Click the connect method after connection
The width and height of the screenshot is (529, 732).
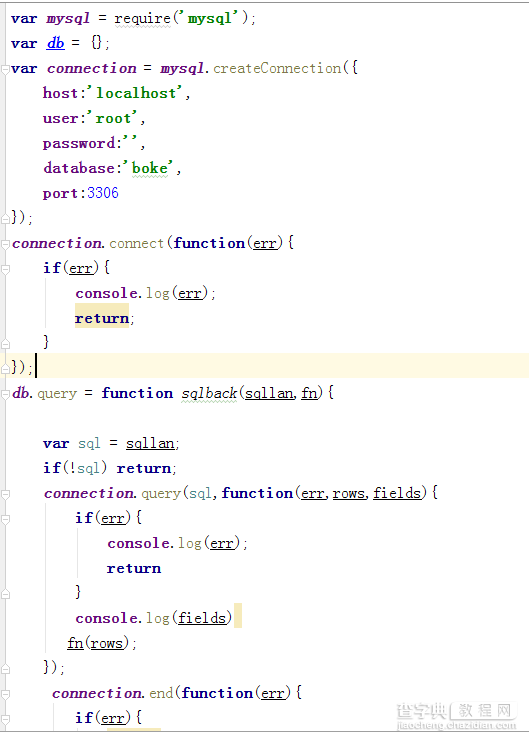136,244
